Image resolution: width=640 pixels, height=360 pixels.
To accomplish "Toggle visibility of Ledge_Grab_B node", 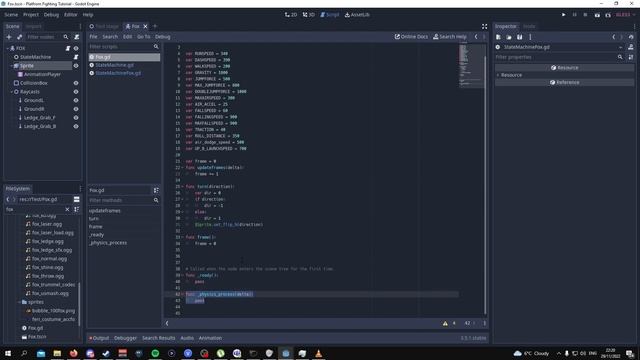I will pos(76,126).
